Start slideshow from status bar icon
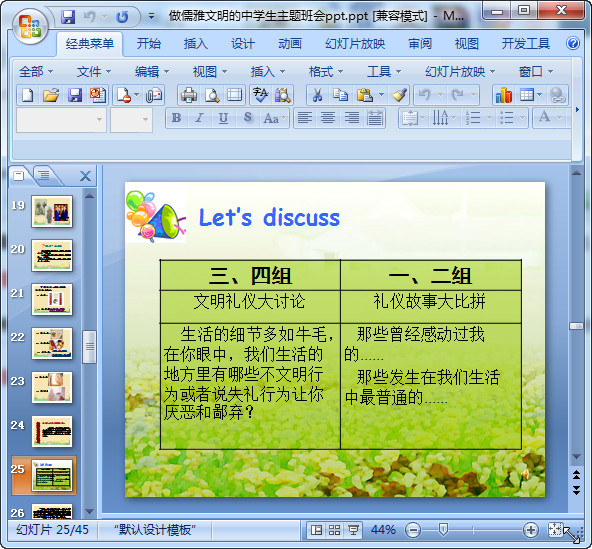This screenshot has height=549, width=592. (x=353, y=530)
